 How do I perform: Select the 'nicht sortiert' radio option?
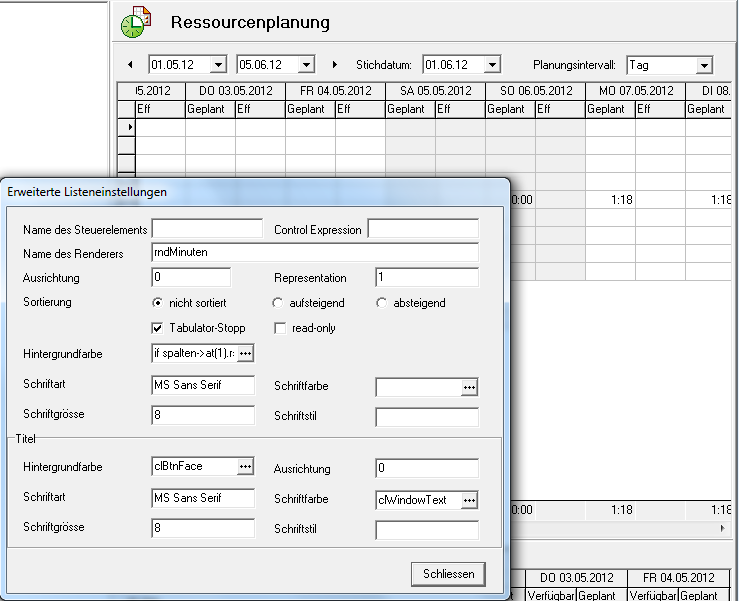(x=157, y=303)
